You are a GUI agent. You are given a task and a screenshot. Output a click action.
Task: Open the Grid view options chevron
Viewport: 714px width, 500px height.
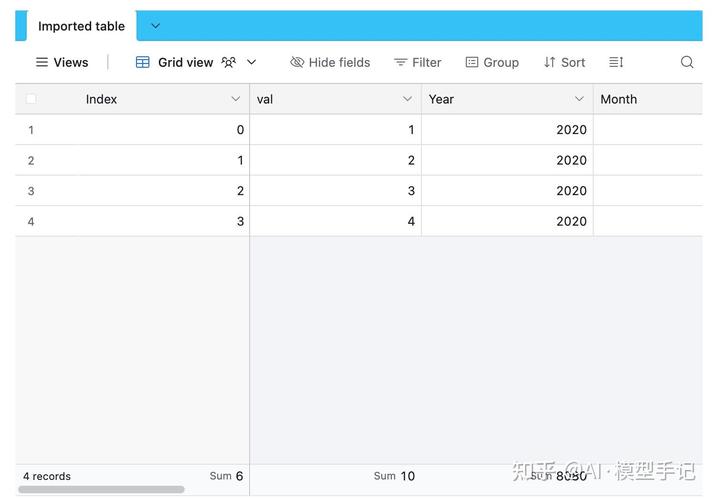coord(251,62)
